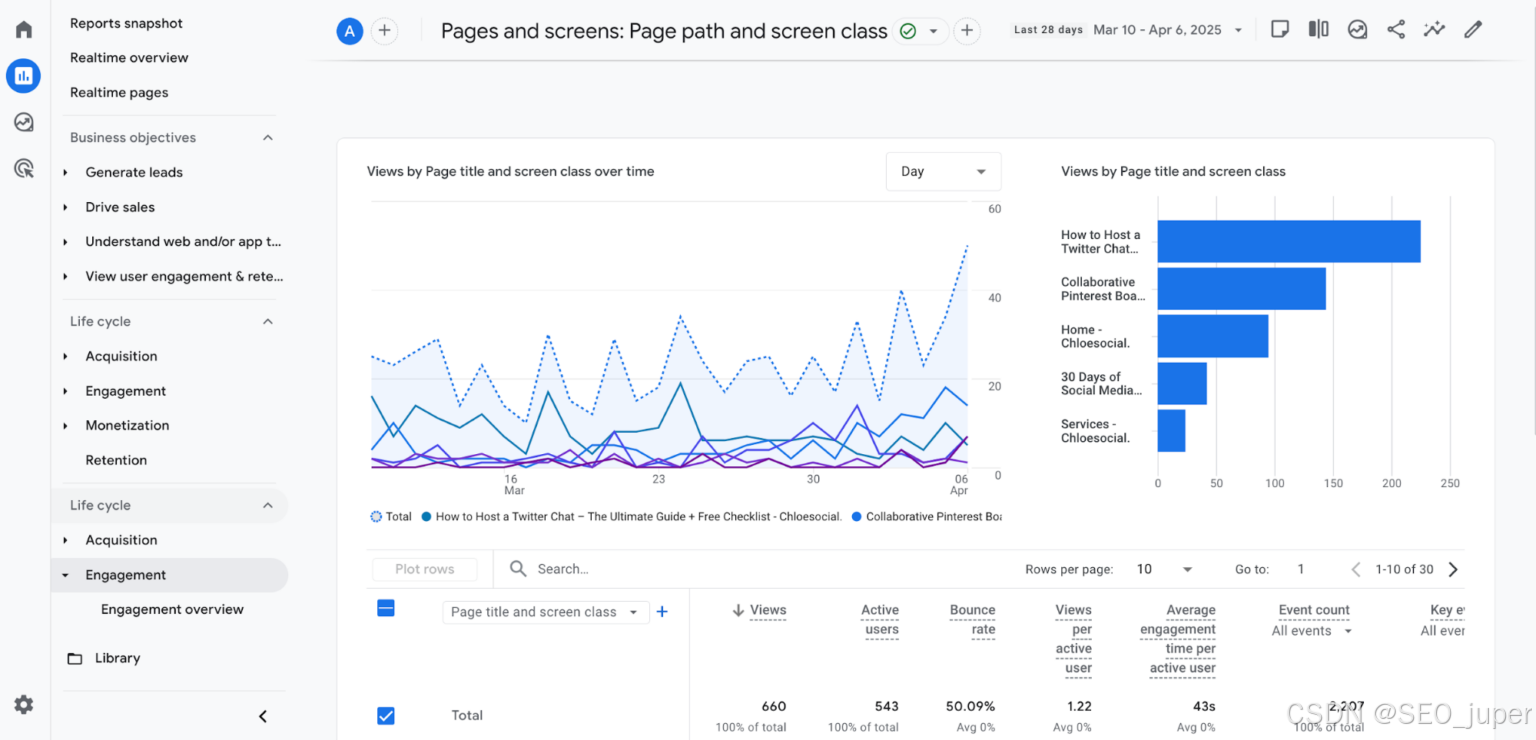
Task: Open Admin settings gear icon
Action: click(x=24, y=704)
